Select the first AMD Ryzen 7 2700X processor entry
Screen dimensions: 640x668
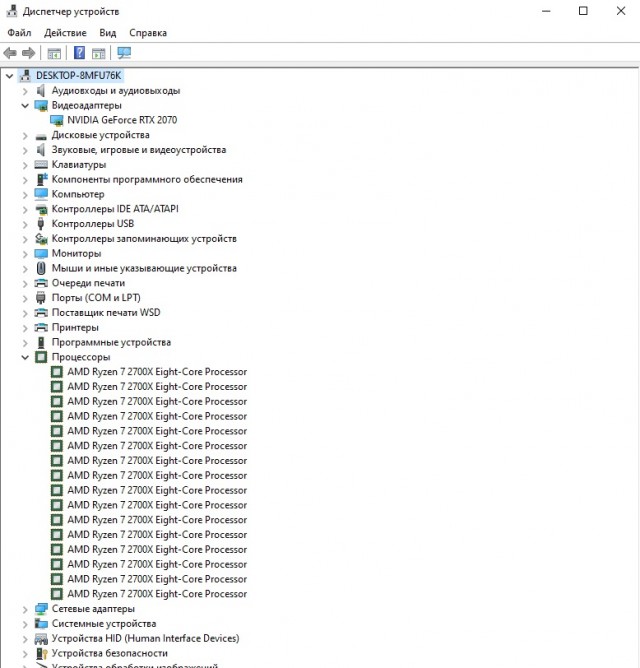(x=157, y=372)
